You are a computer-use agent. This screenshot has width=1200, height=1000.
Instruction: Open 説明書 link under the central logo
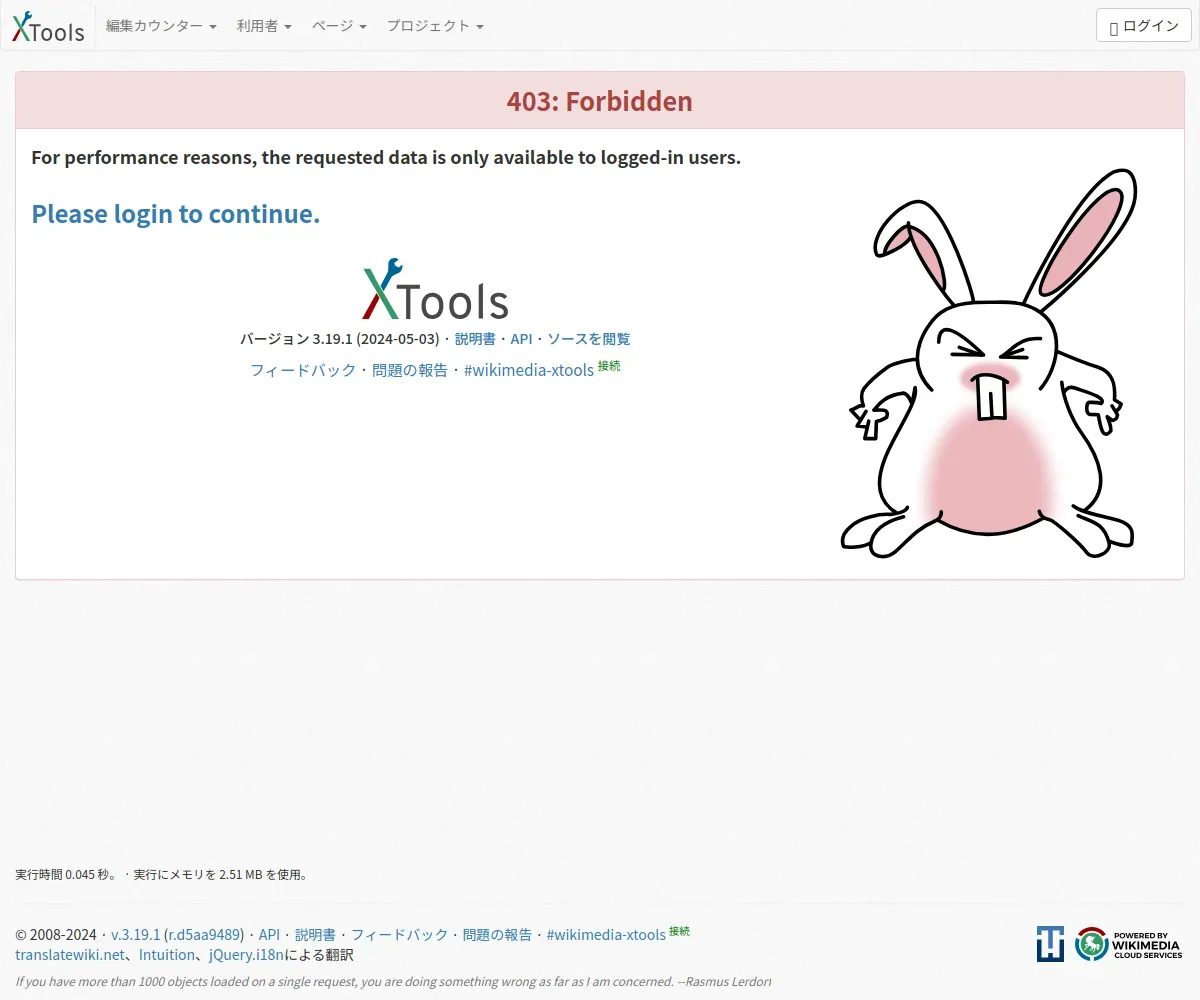coord(475,339)
